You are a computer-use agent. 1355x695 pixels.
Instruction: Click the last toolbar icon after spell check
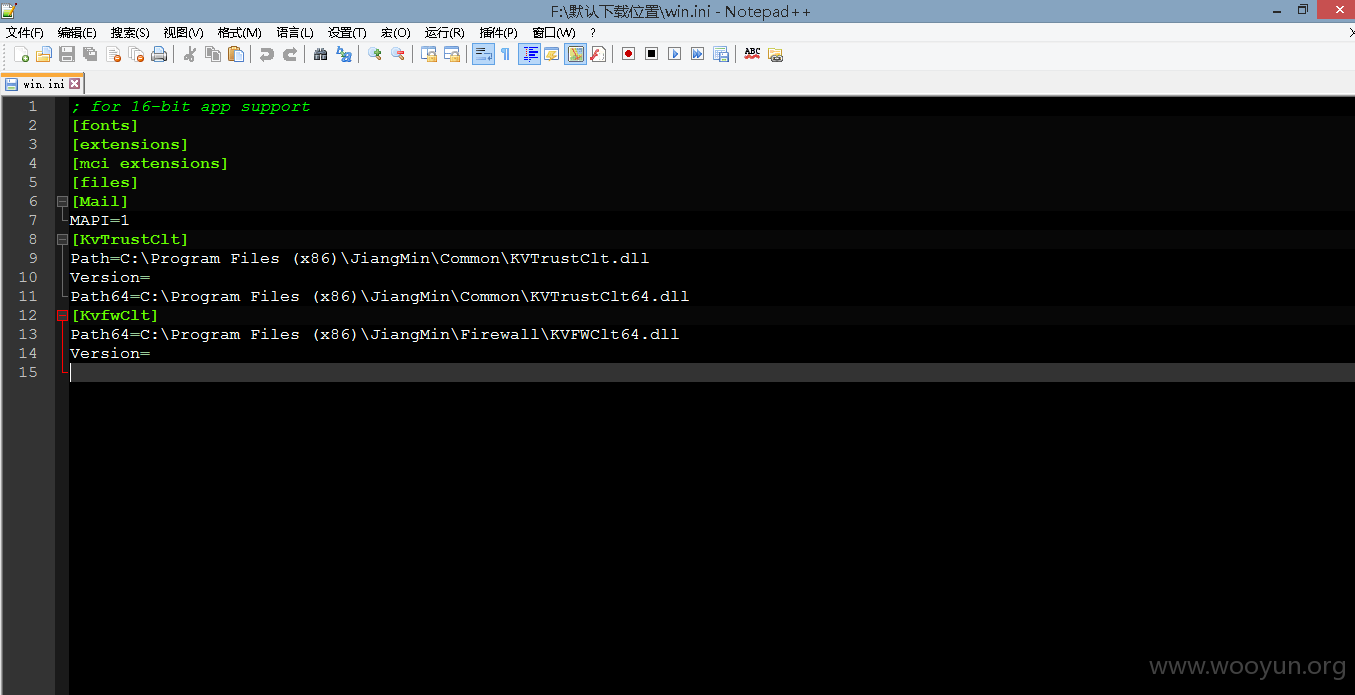pyautogui.click(x=775, y=54)
